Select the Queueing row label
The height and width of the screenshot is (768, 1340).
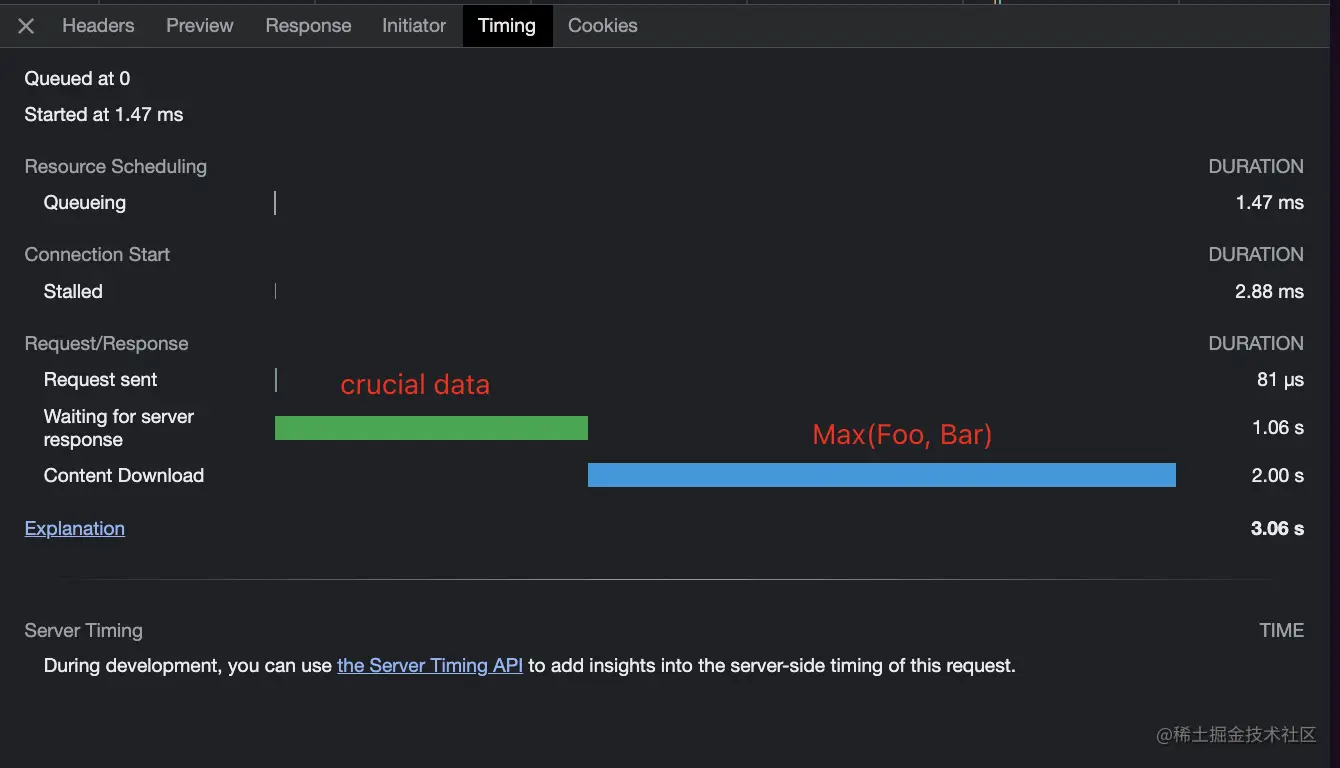point(85,203)
